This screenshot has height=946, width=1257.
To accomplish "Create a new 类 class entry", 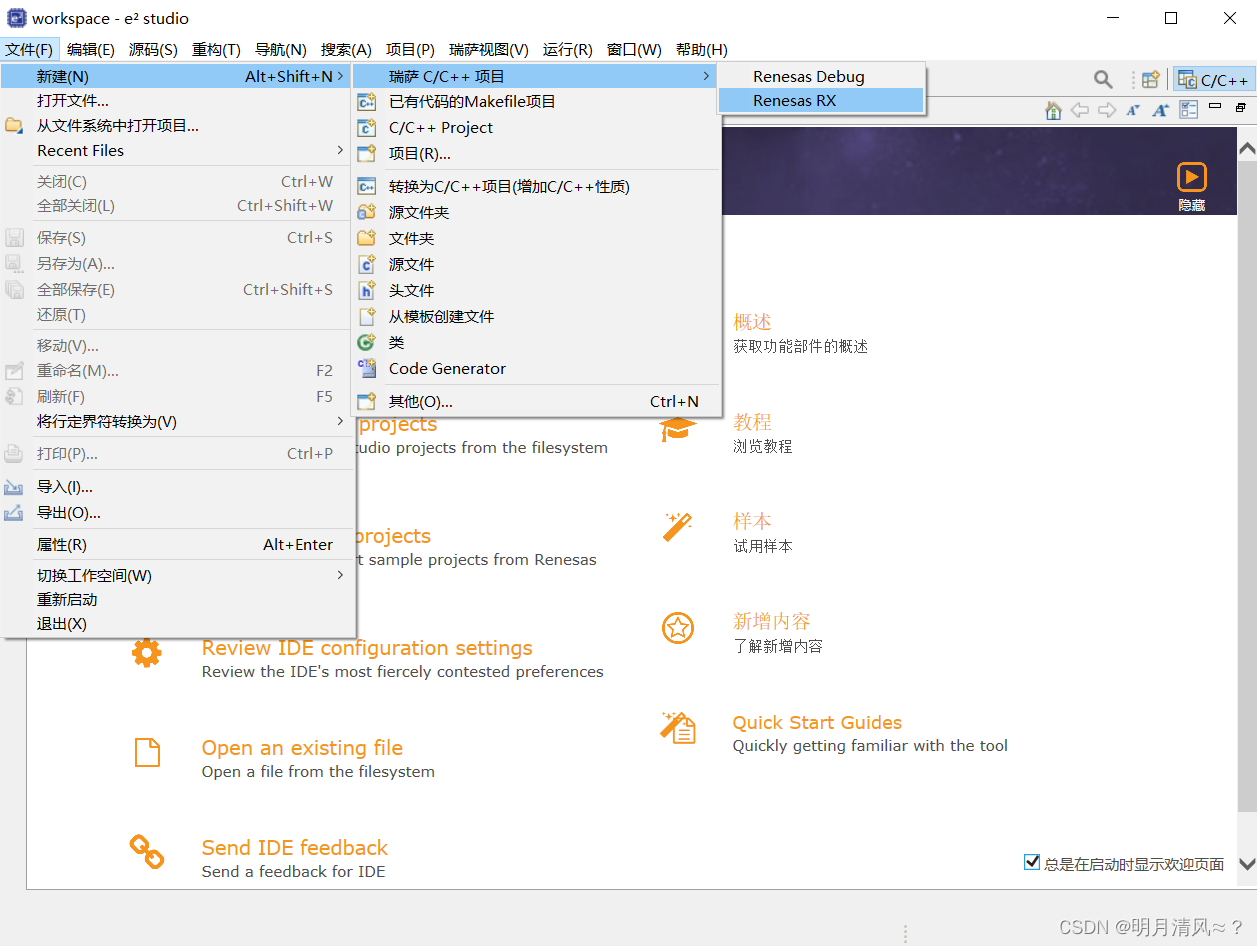I will click(537, 342).
